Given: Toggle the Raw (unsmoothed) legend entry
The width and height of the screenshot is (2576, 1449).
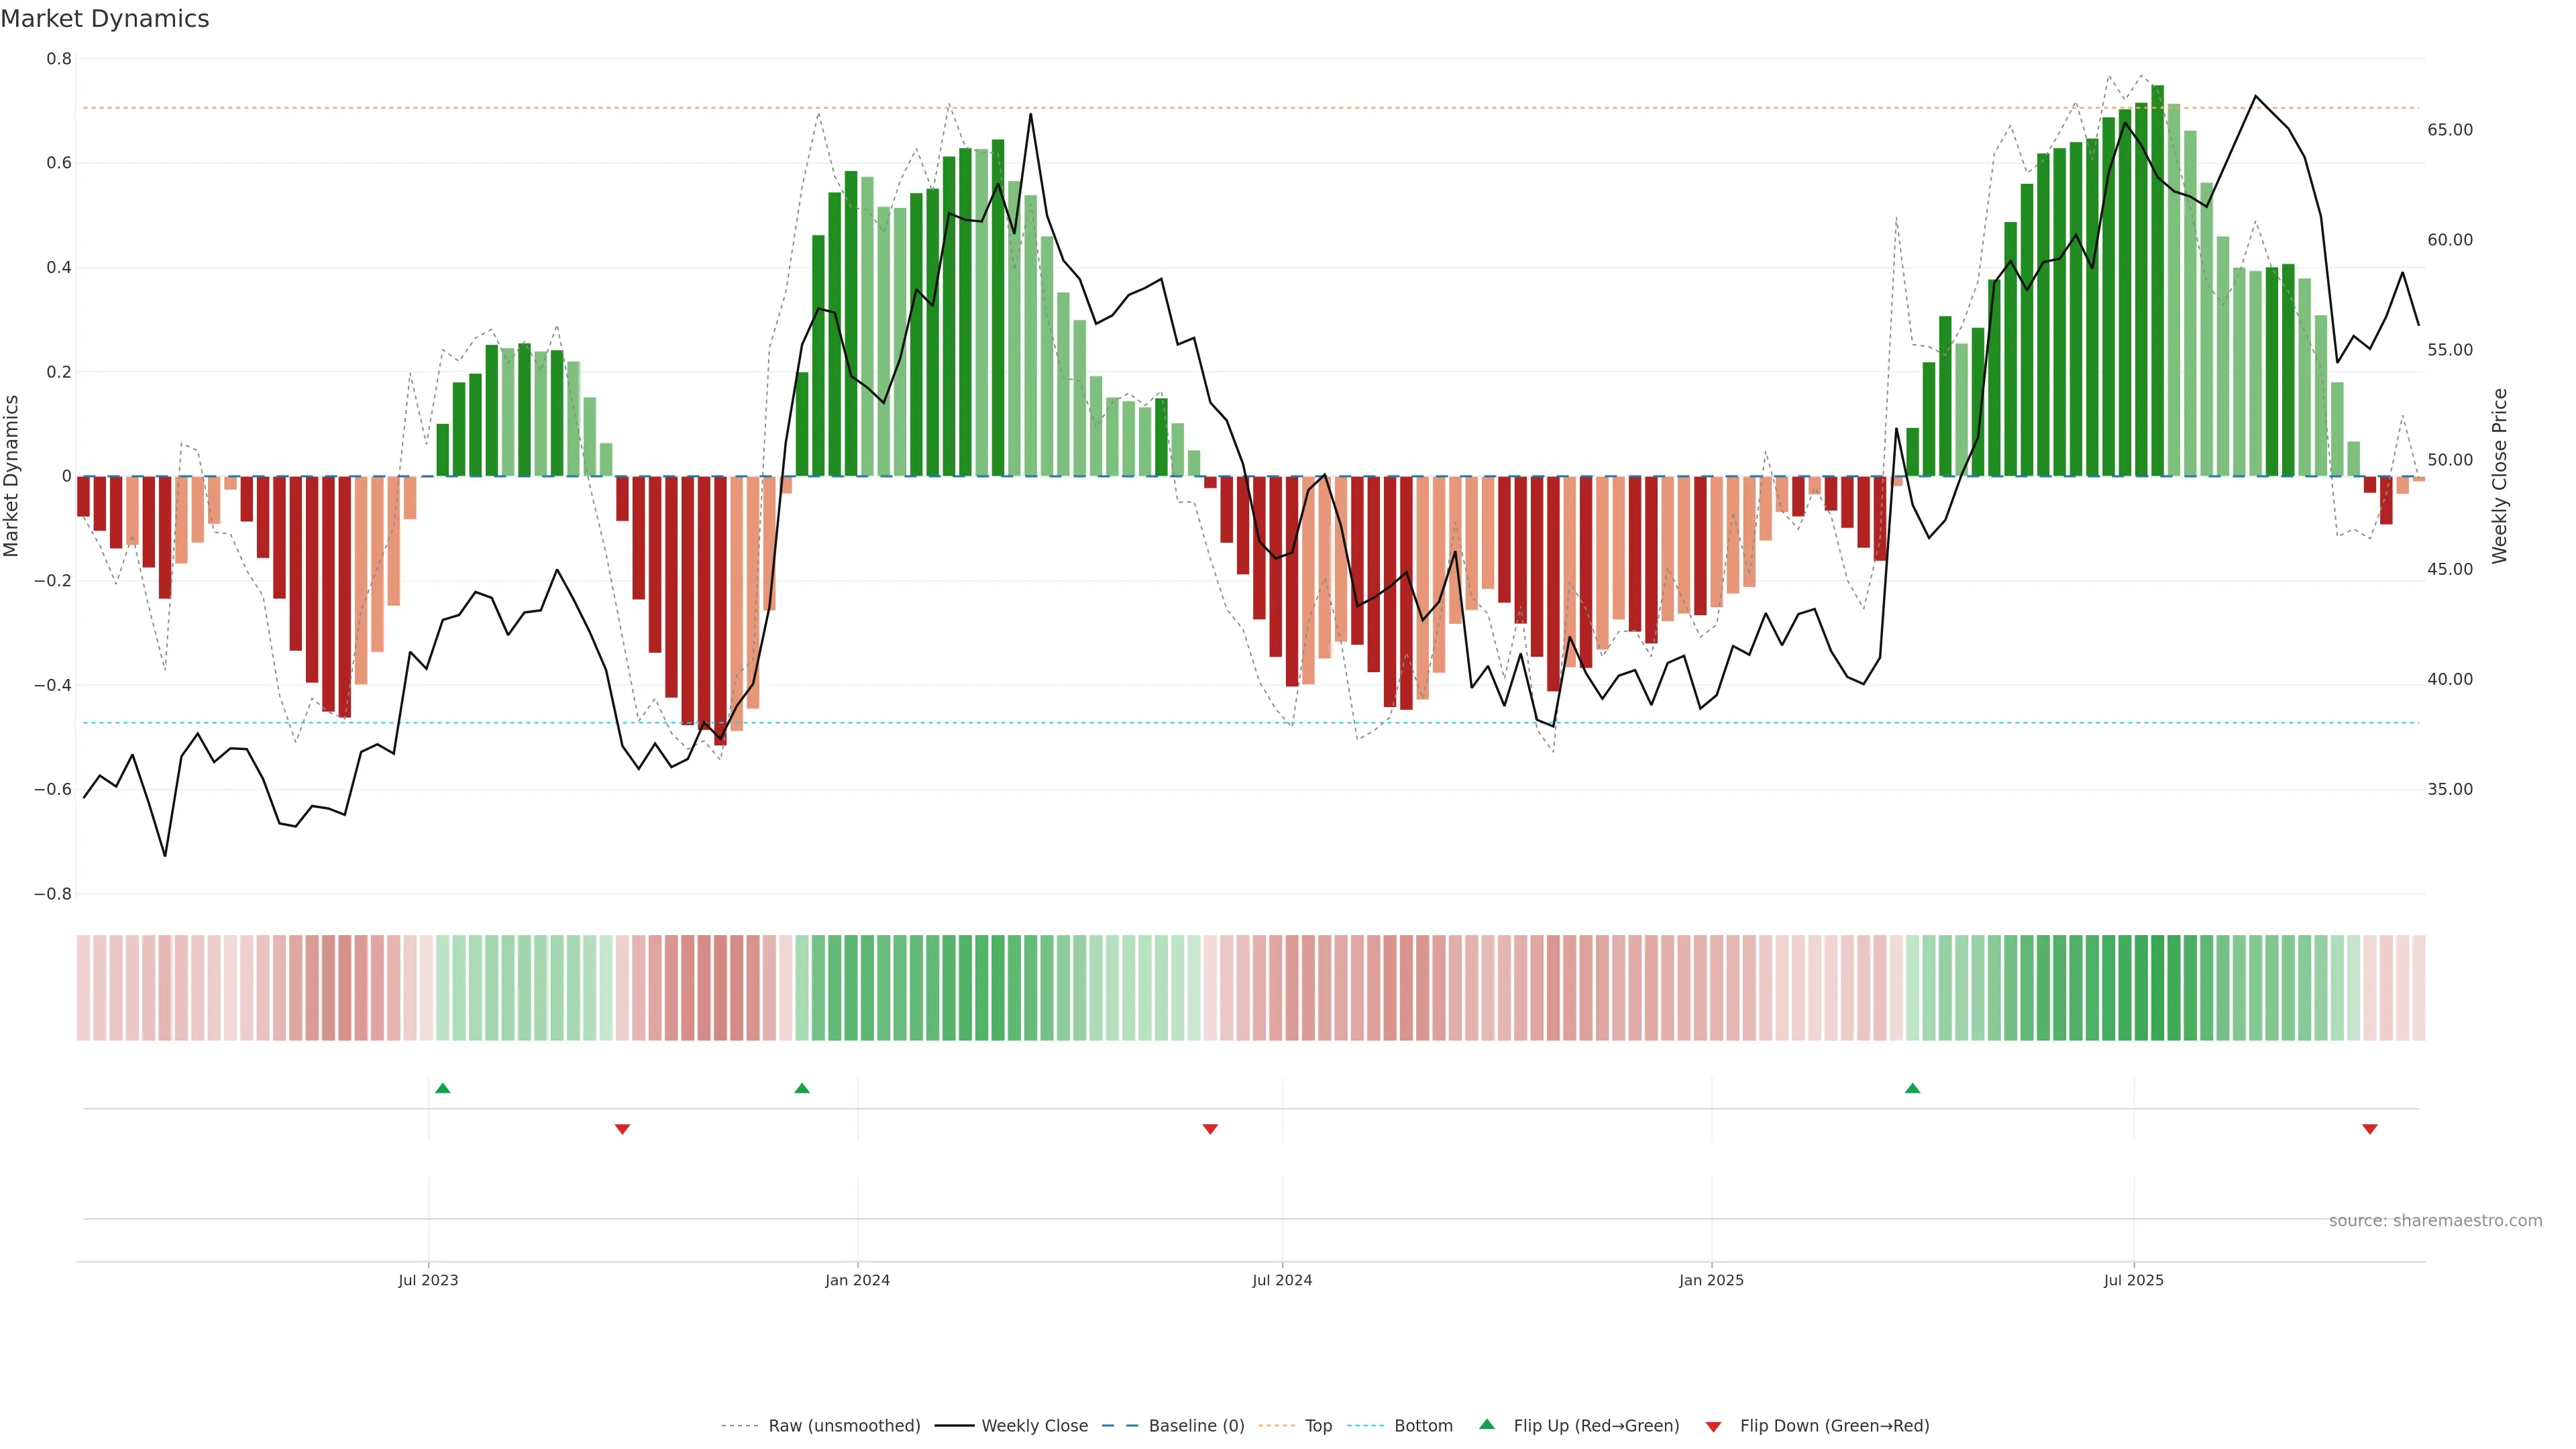Looking at the screenshot, I should [843, 1426].
